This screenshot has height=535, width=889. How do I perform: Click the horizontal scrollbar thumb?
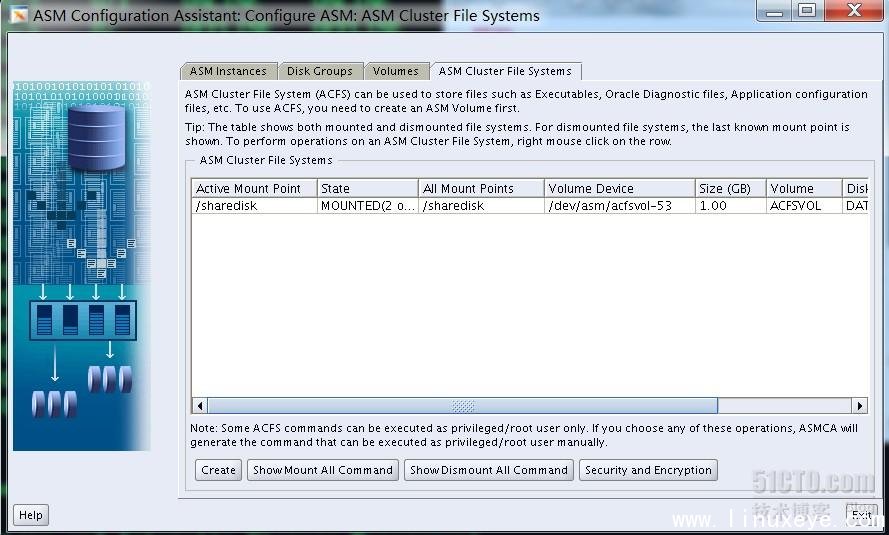[x=463, y=406]
